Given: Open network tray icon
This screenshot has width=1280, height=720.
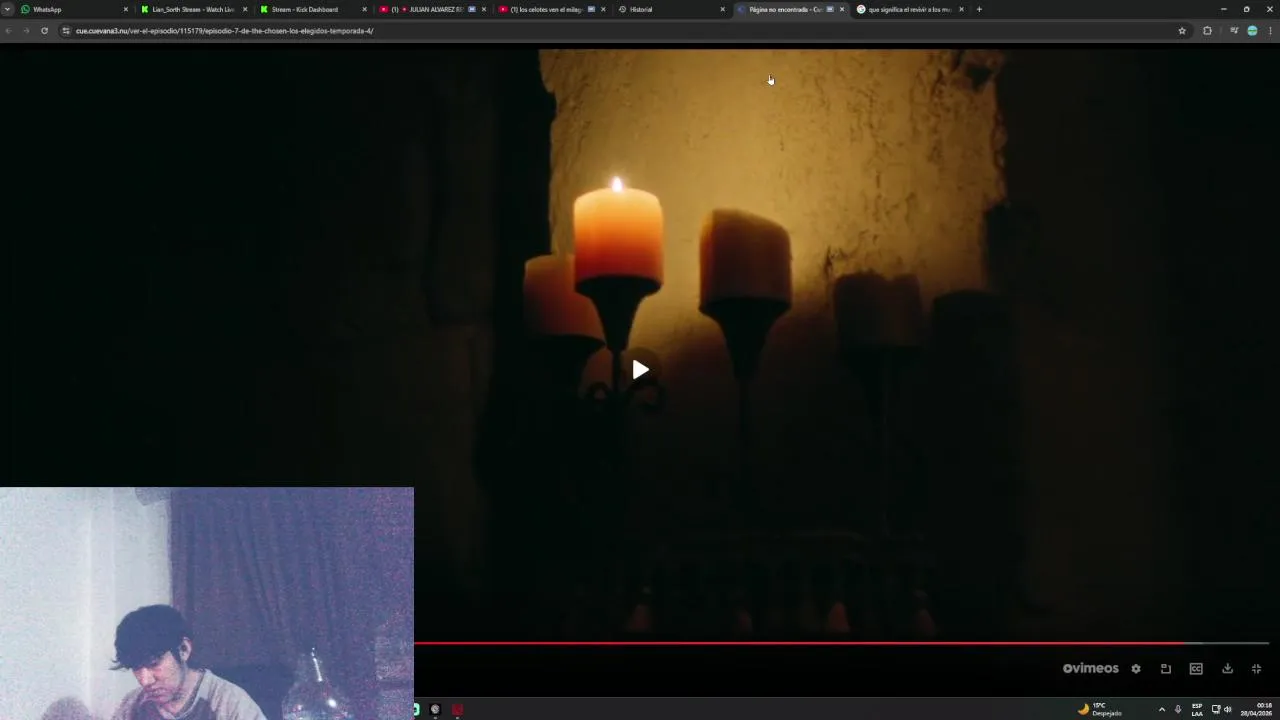Looking at the screenshot, I should click(1216, 709).
